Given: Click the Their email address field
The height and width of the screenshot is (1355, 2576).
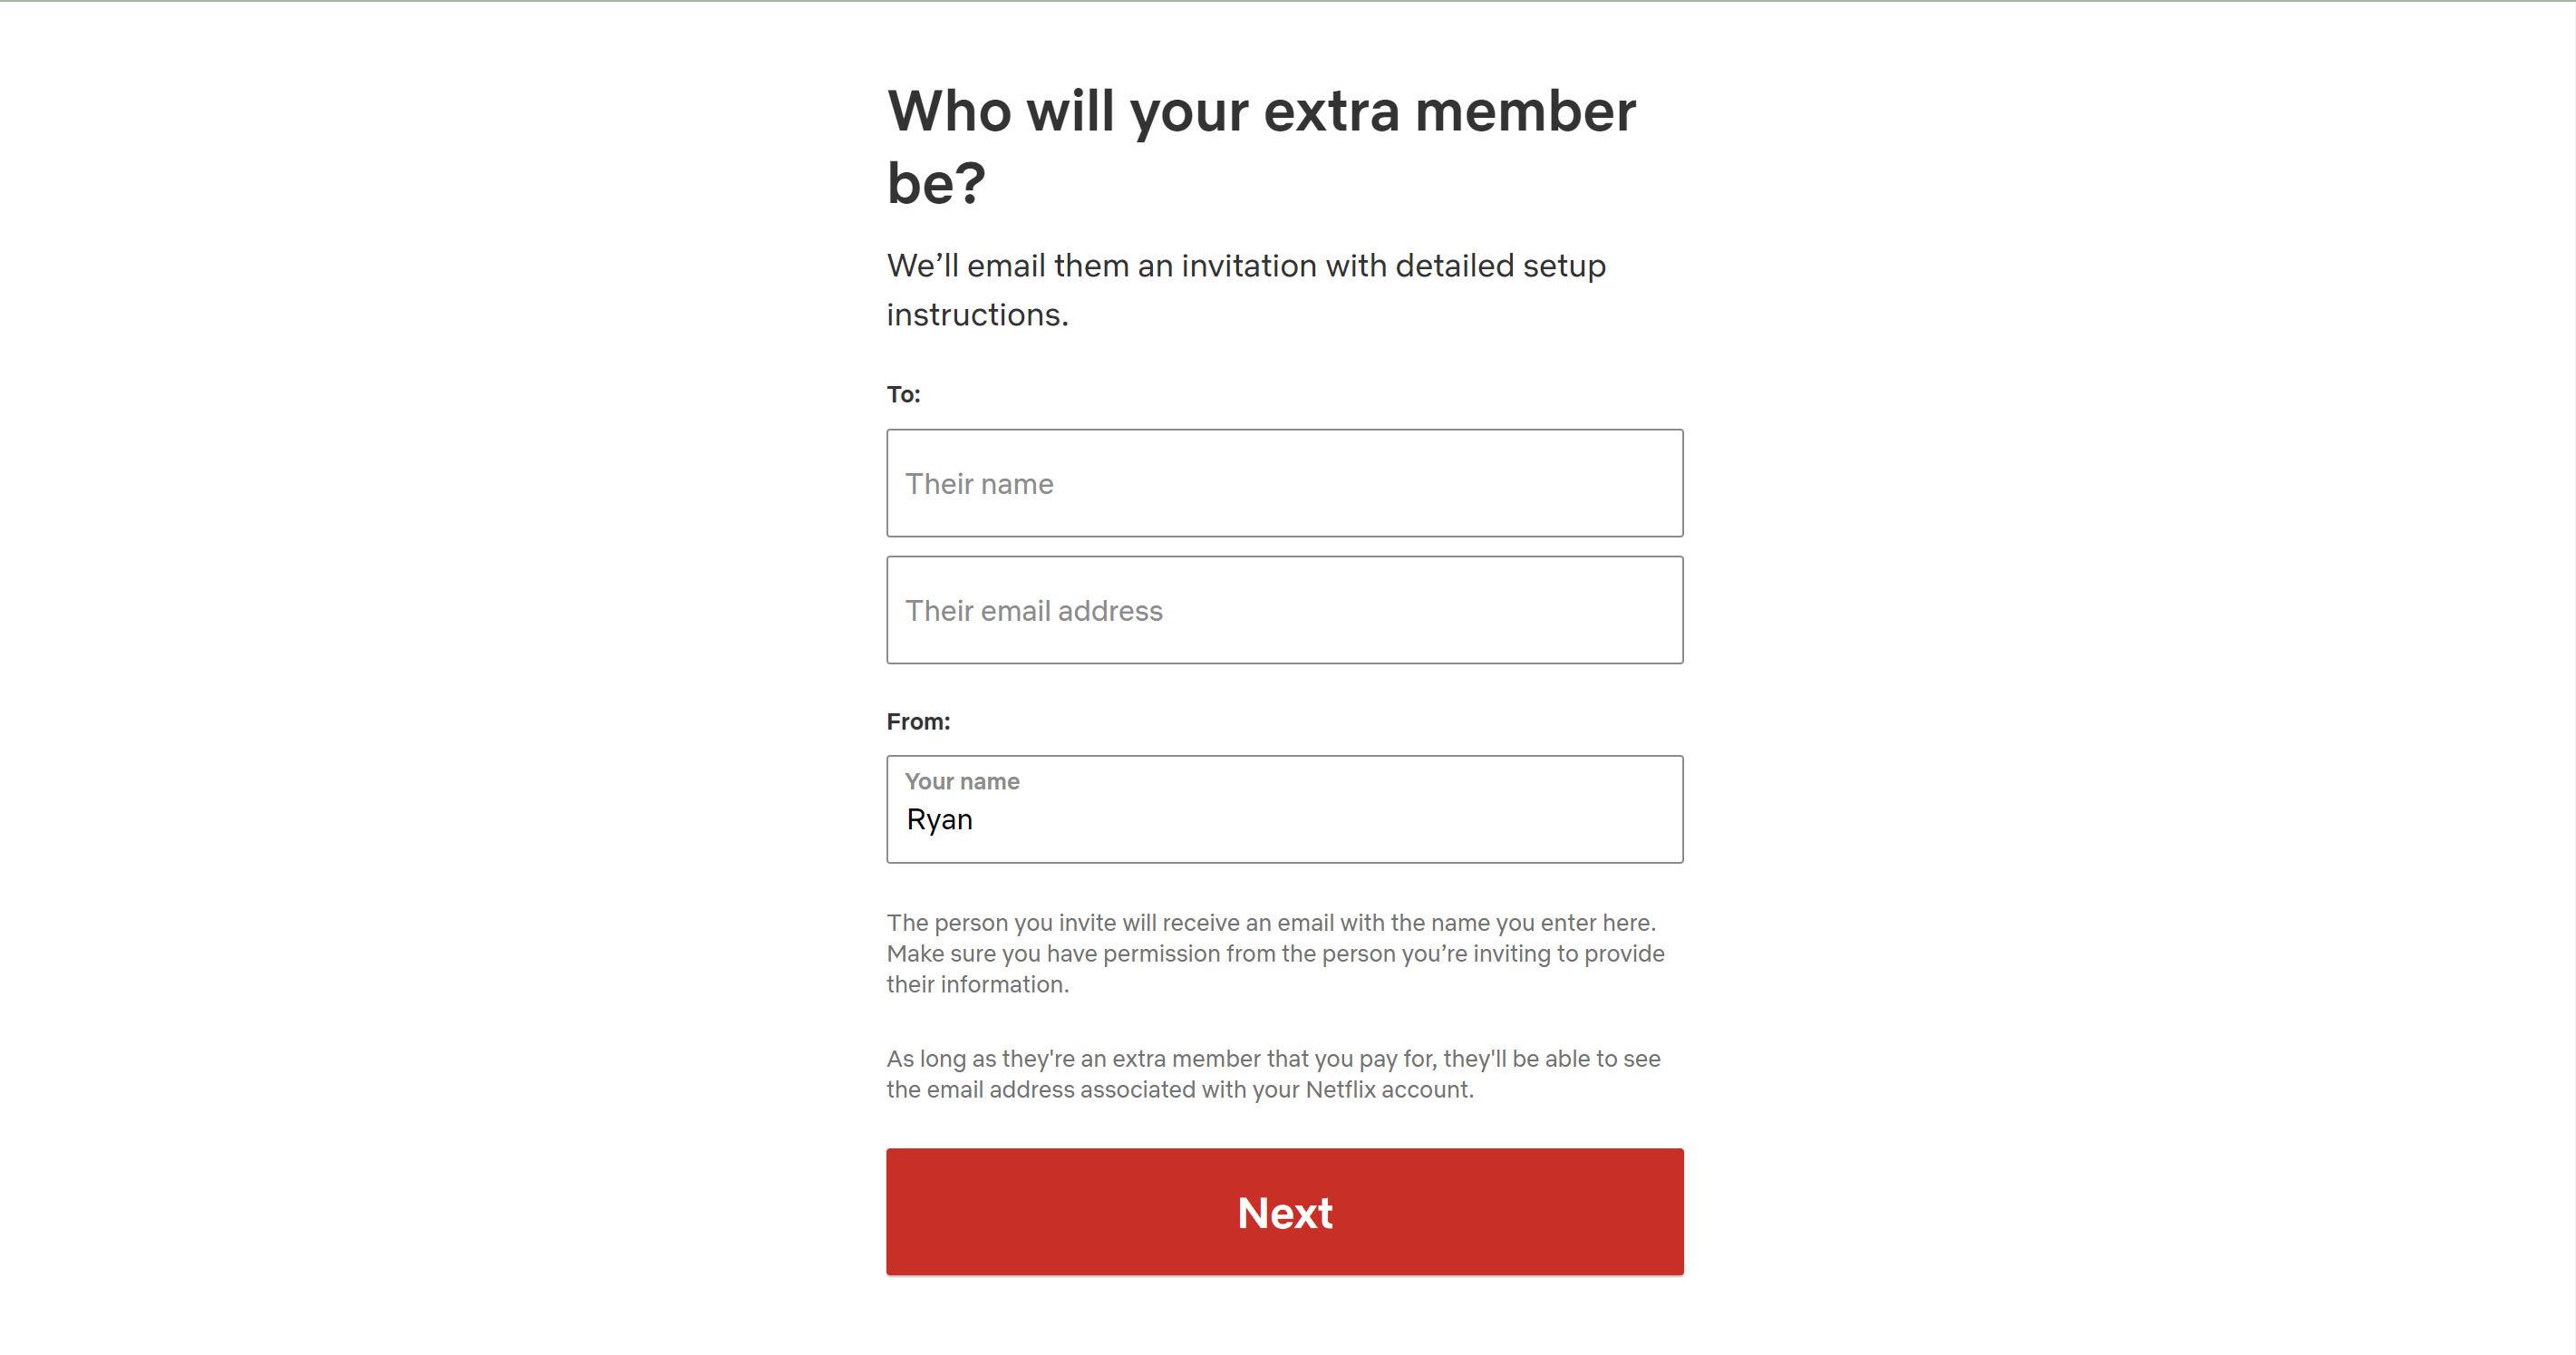Looking at the screenshot, I should (x=1284, y=610).
